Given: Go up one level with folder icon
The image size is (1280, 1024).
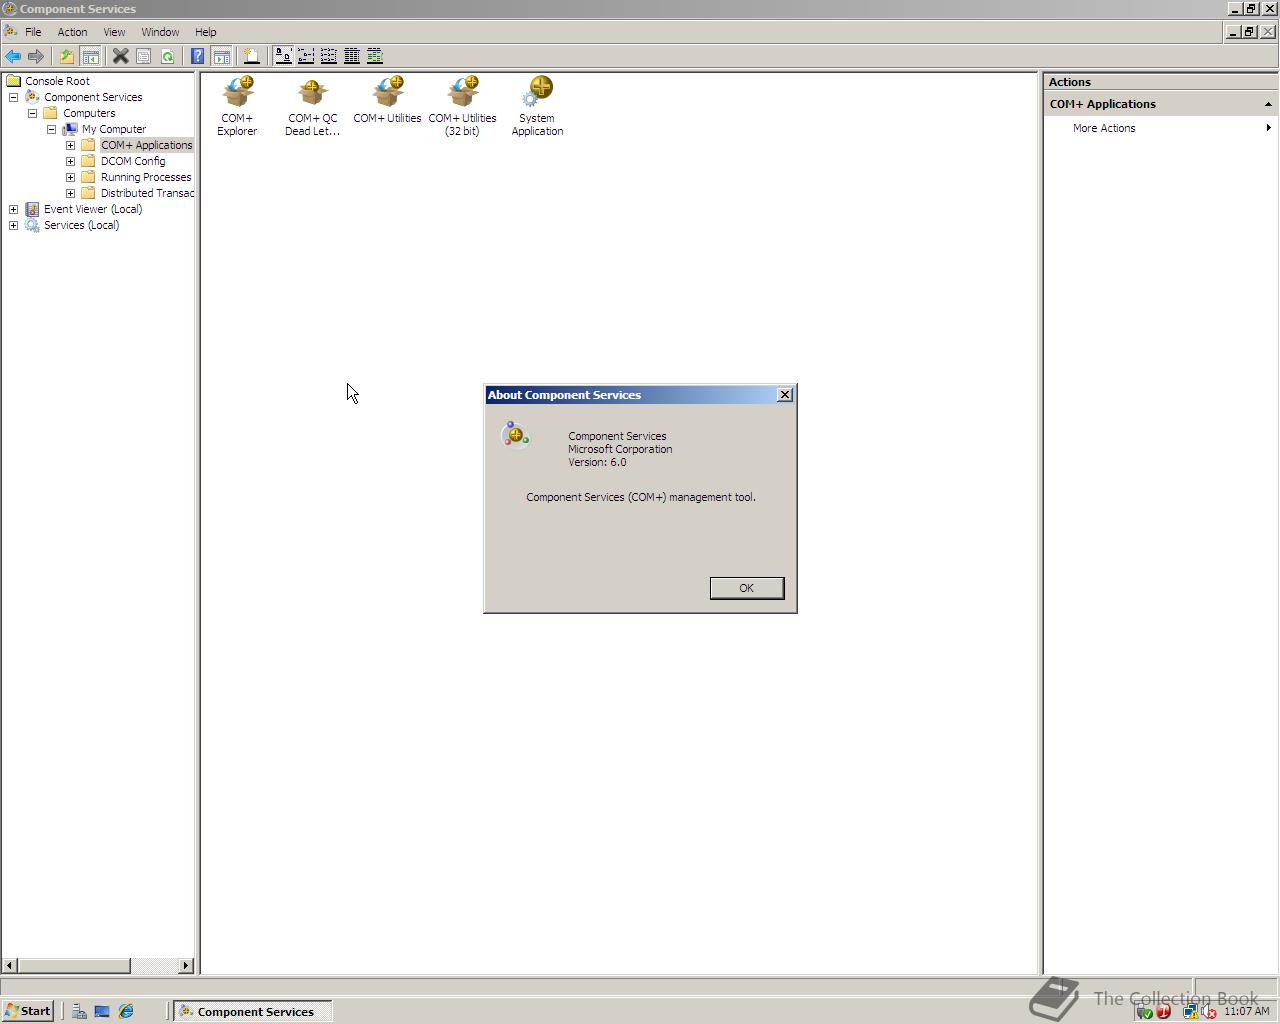Looking at the screenshot, I should 66,56.
